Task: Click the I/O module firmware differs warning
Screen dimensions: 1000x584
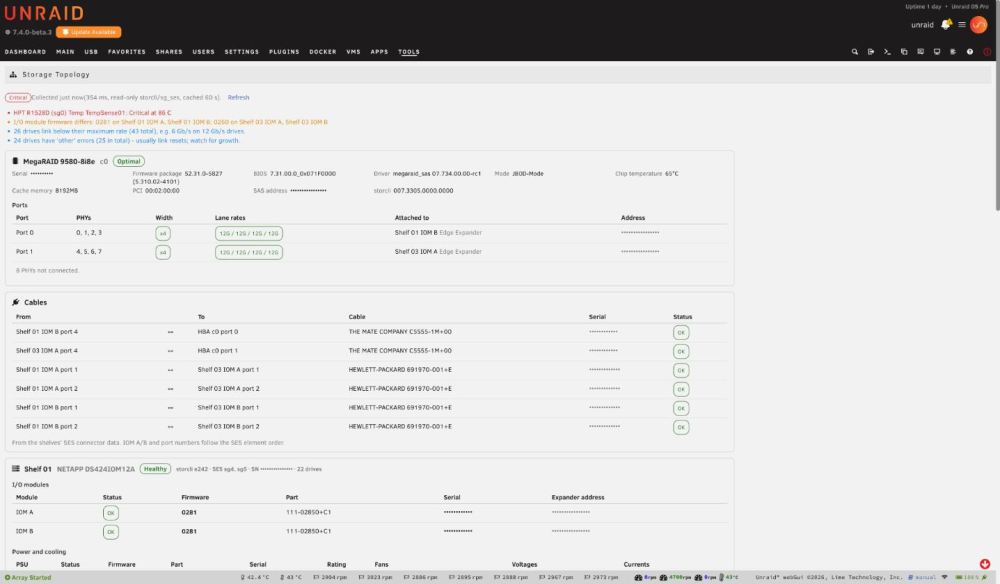Action: coord(170,122)
